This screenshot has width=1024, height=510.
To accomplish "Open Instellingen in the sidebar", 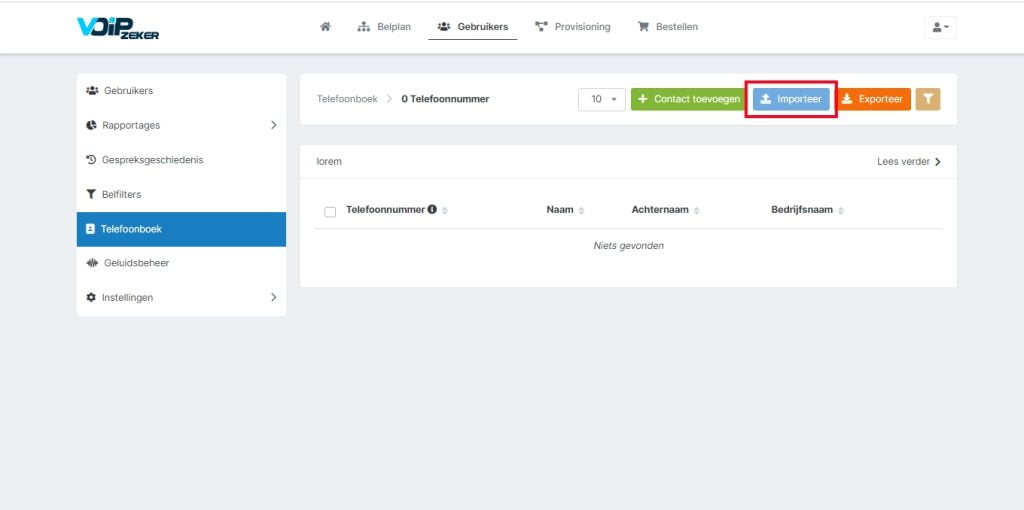I will pyautogui.click(x=181, y=298).
